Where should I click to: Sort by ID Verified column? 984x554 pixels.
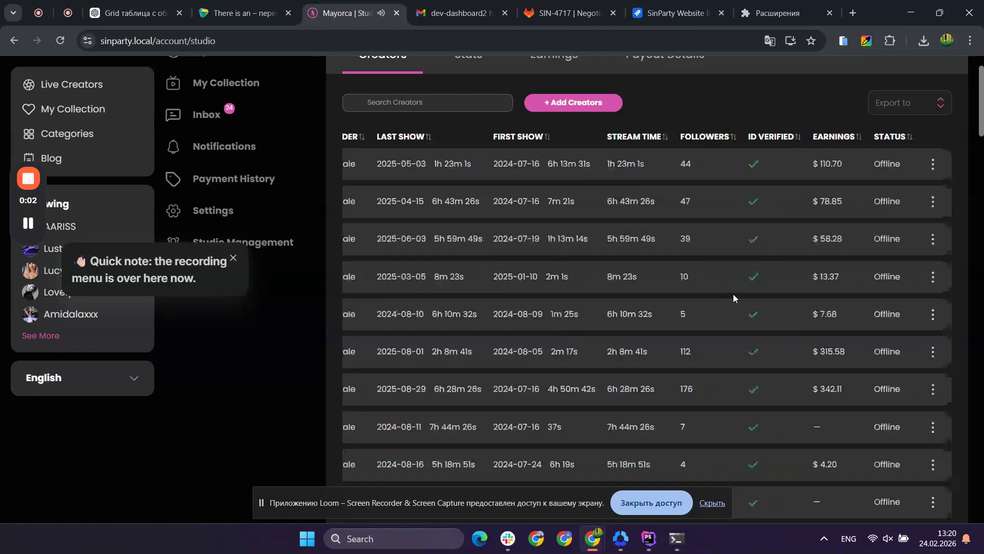point(774,137)
